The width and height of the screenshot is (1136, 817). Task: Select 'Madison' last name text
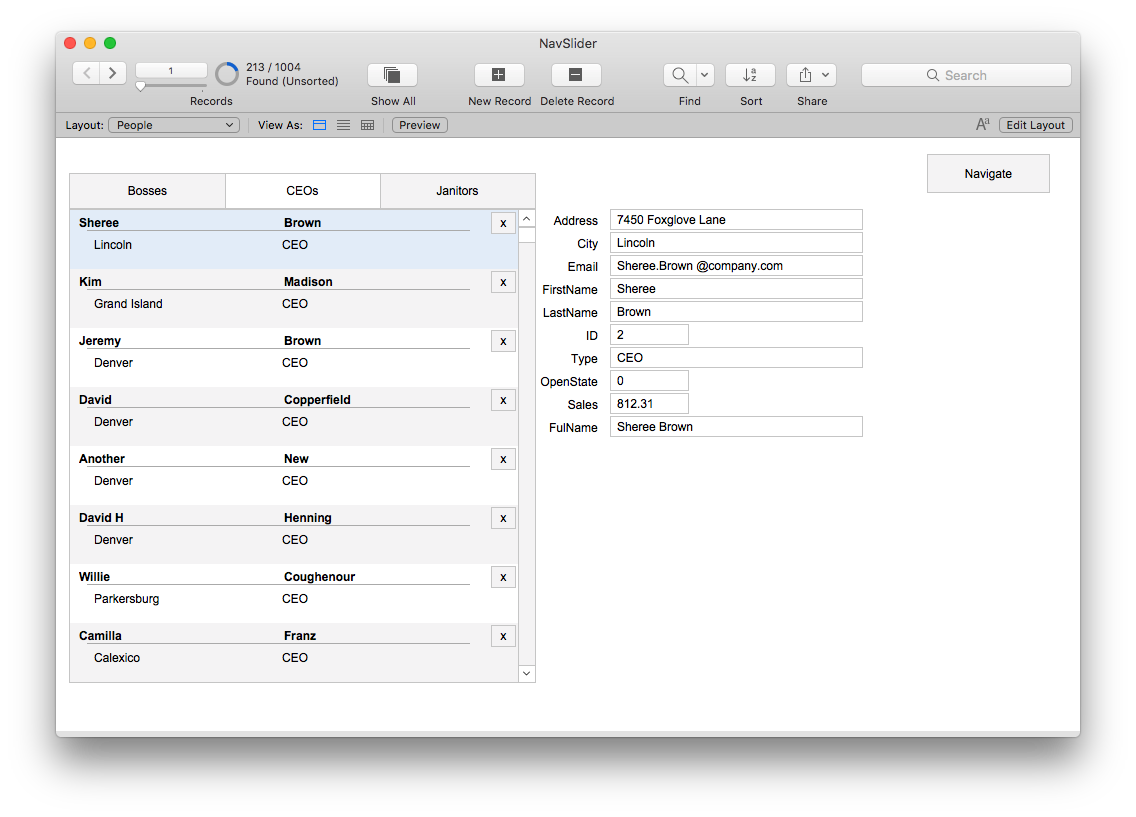[x=309, y=282]
